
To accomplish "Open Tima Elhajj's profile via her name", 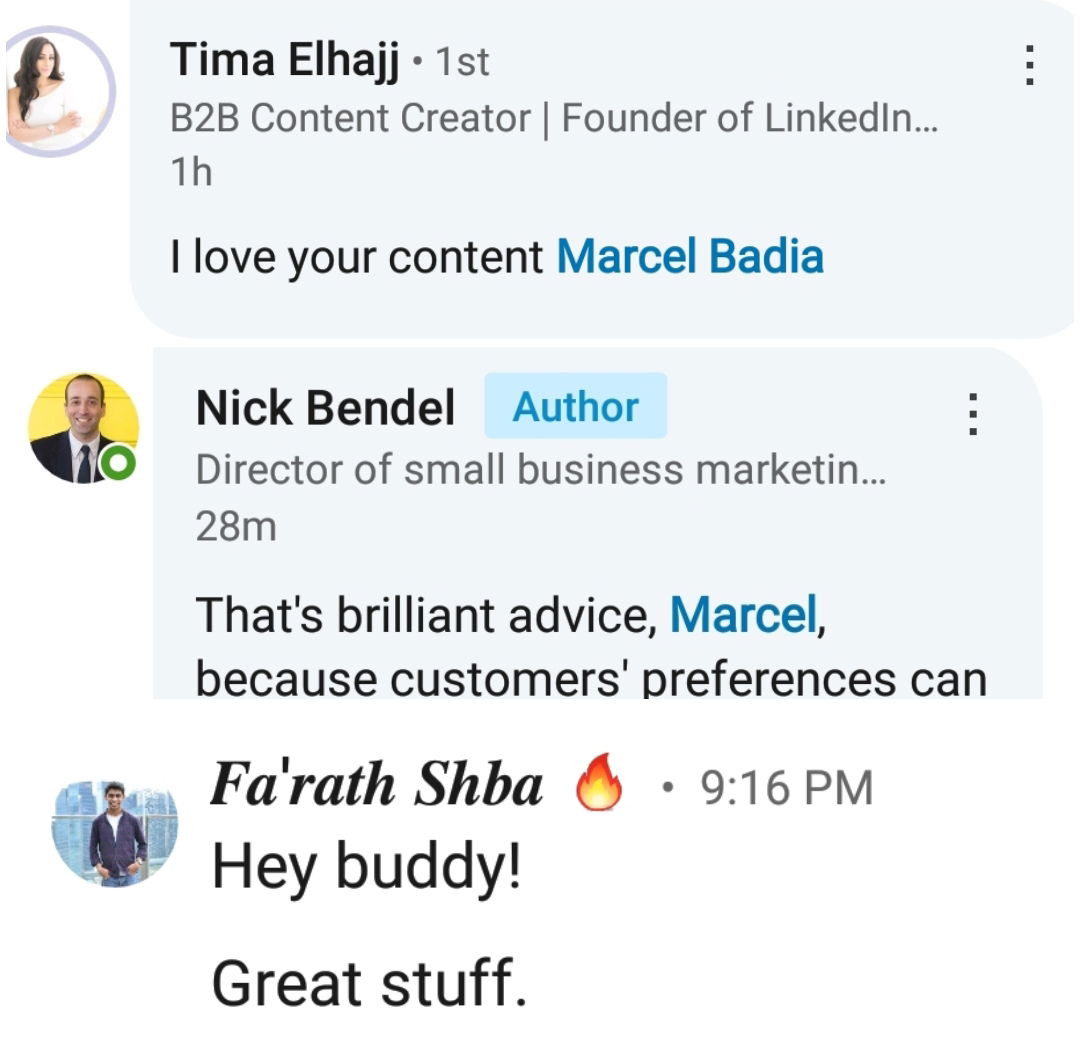I will pyautogui.click(x=285, y=61).
